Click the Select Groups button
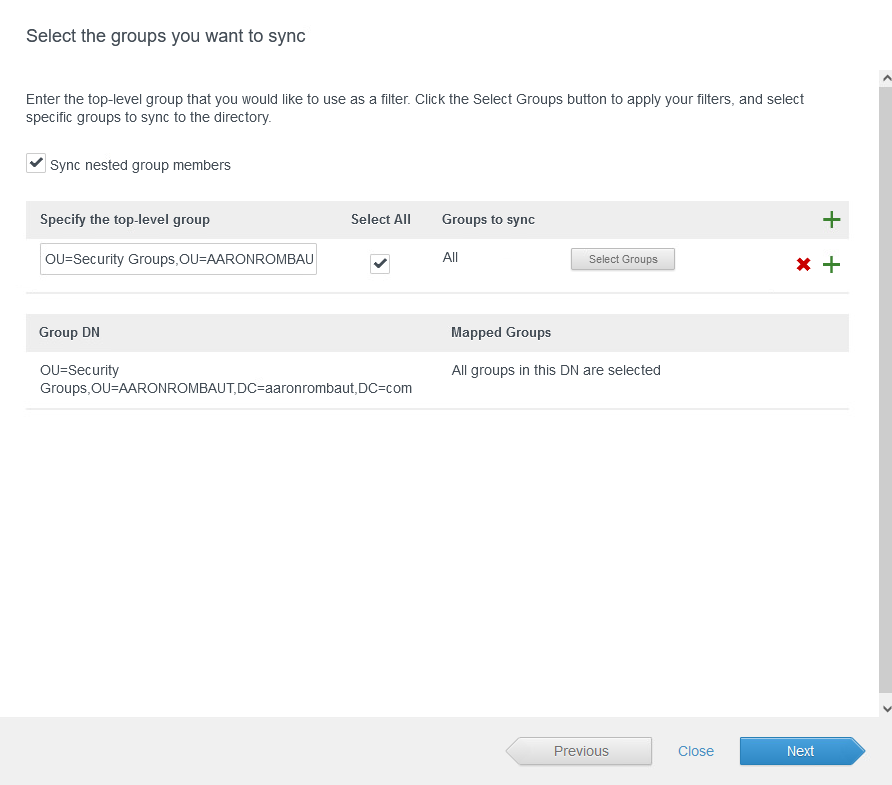The image size is (892, 785). tap(623, 259)
